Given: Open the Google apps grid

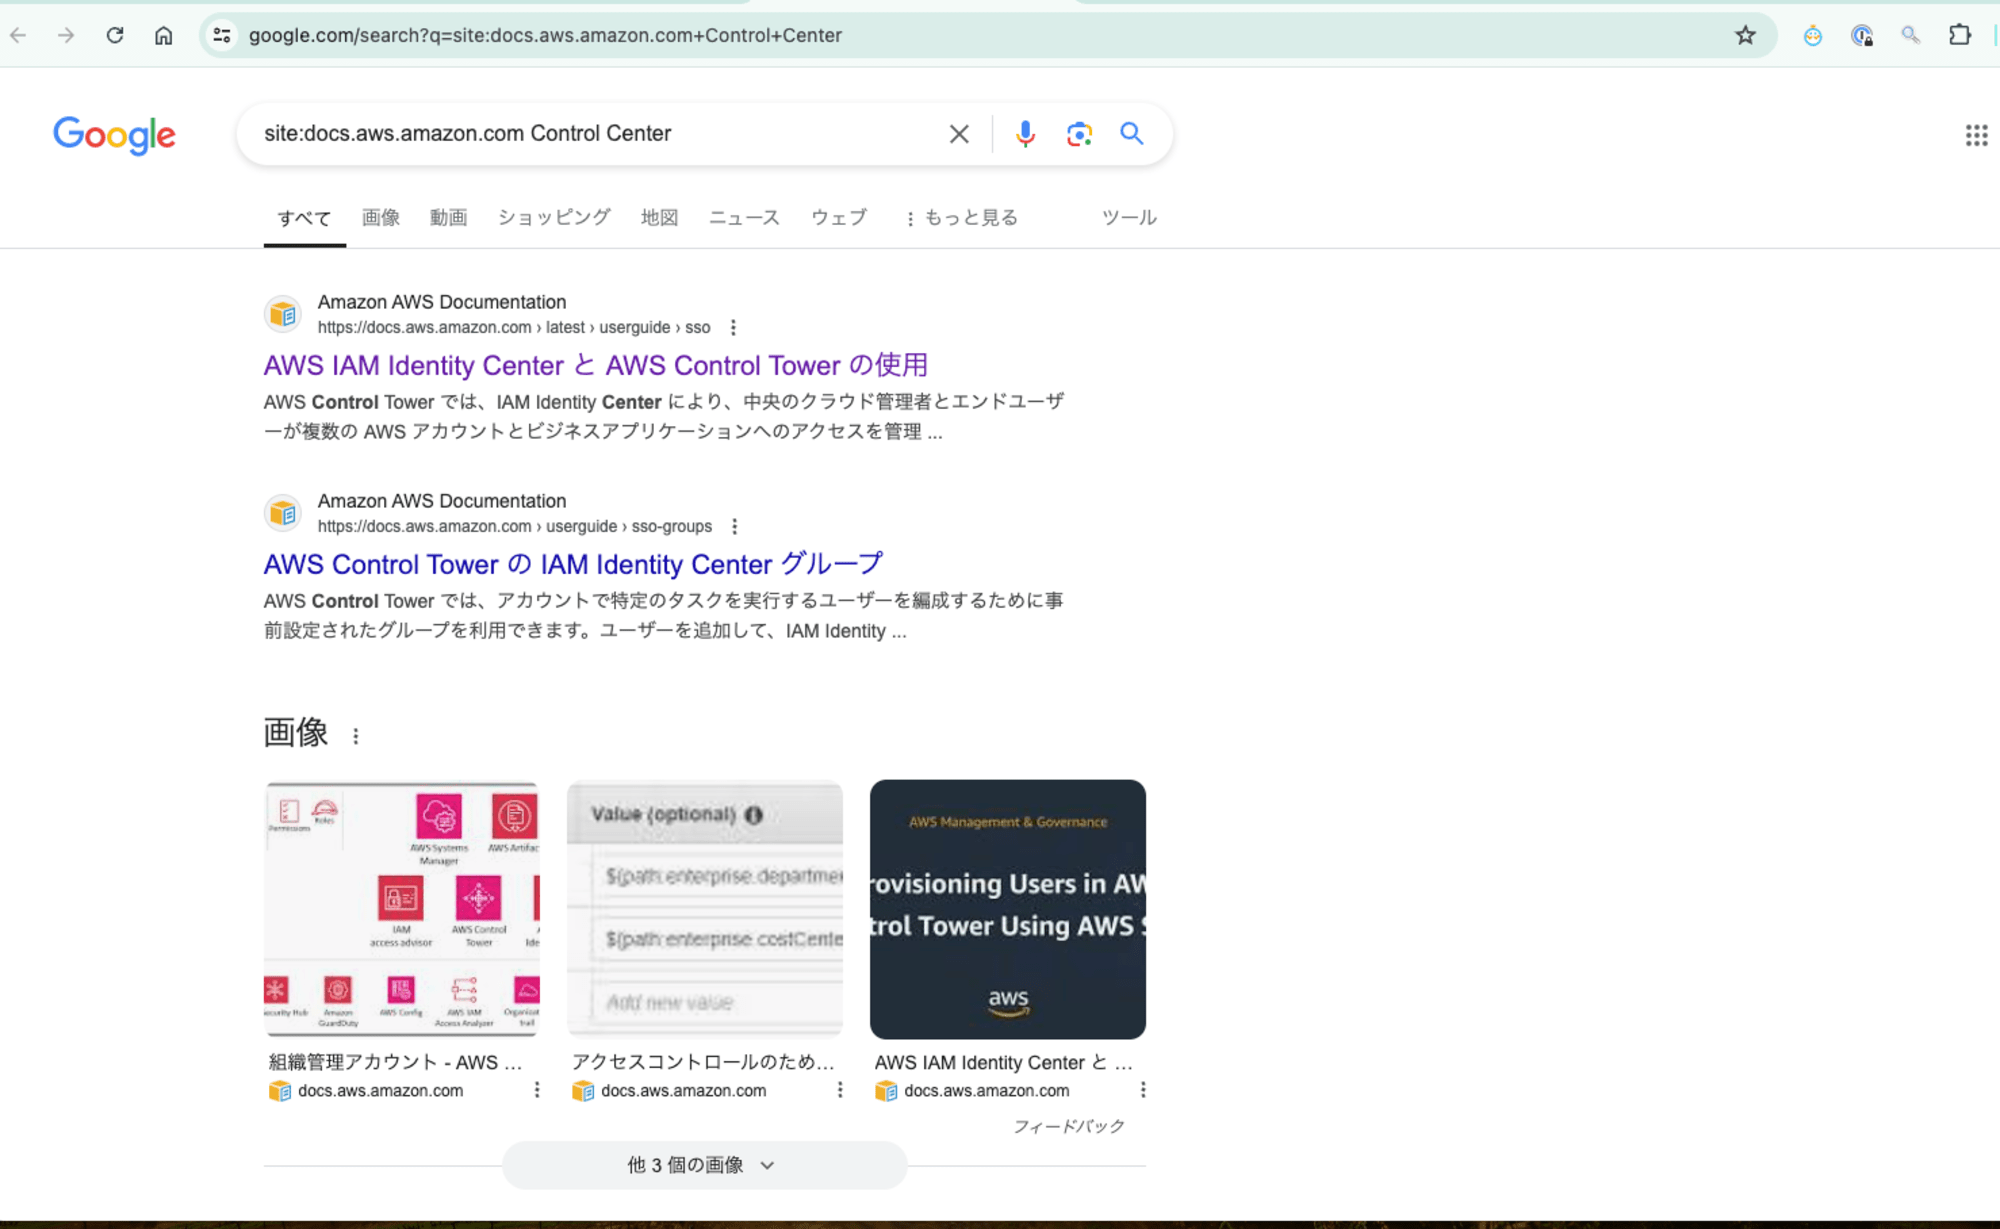Looking at the screenshot, I should coord(1976,135).
